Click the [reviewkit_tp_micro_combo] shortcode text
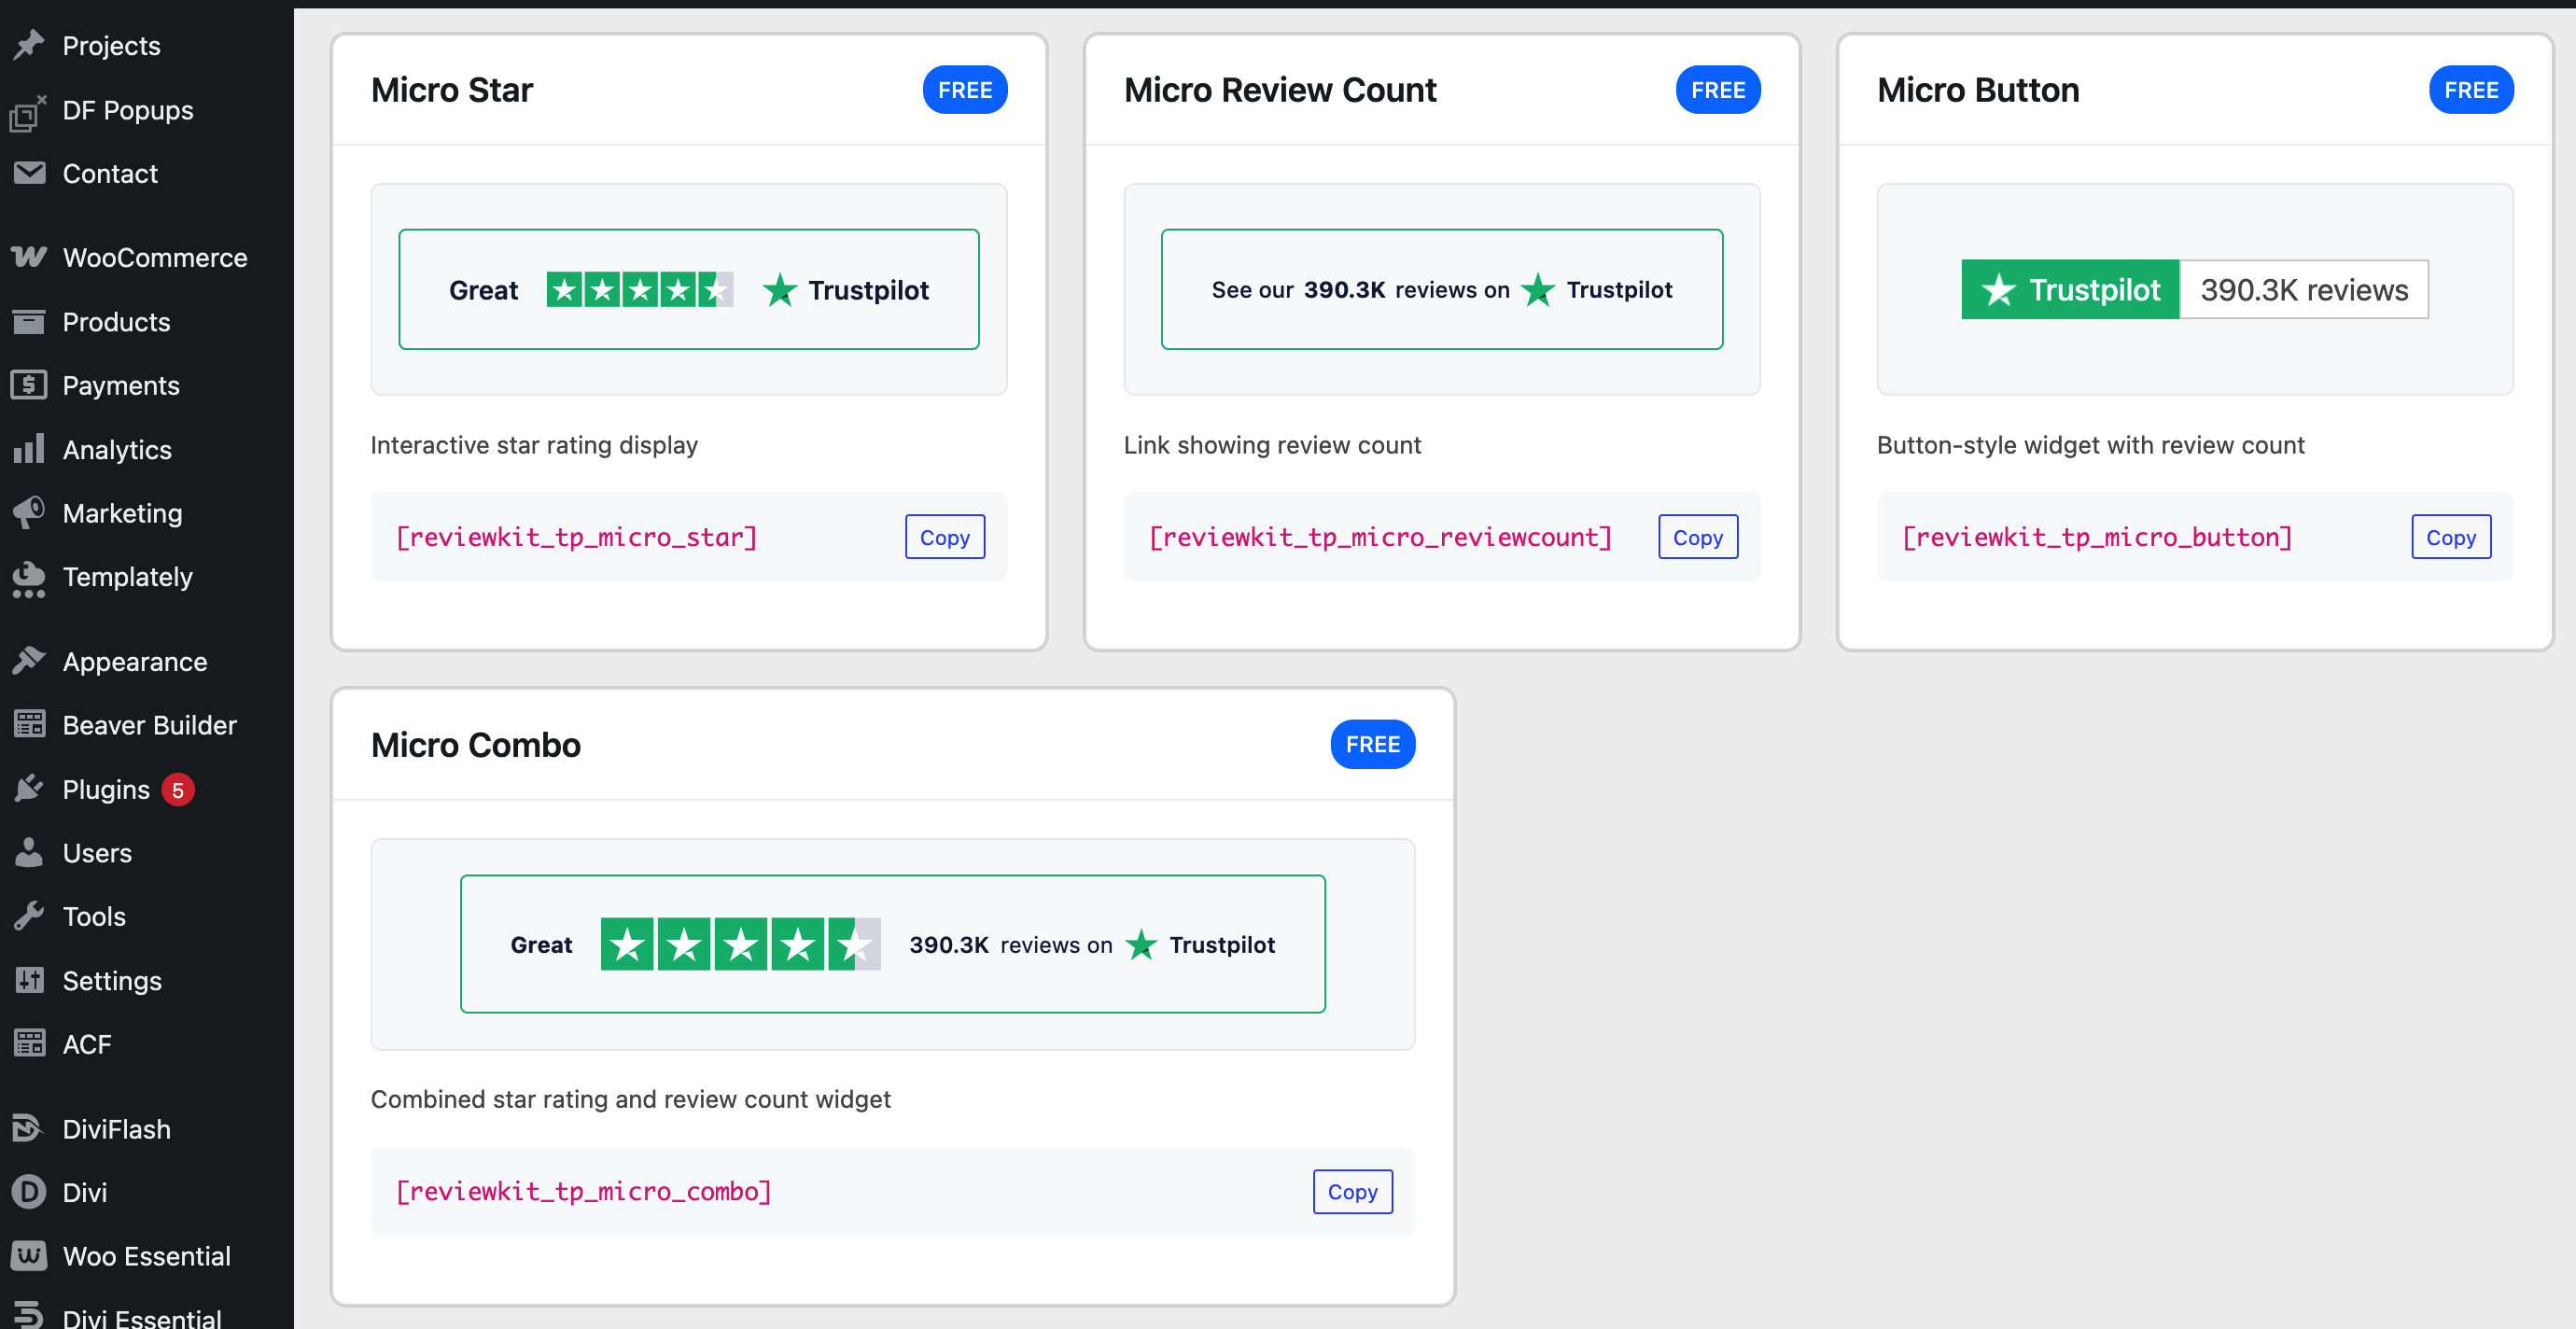 [x=583, y=1191]
